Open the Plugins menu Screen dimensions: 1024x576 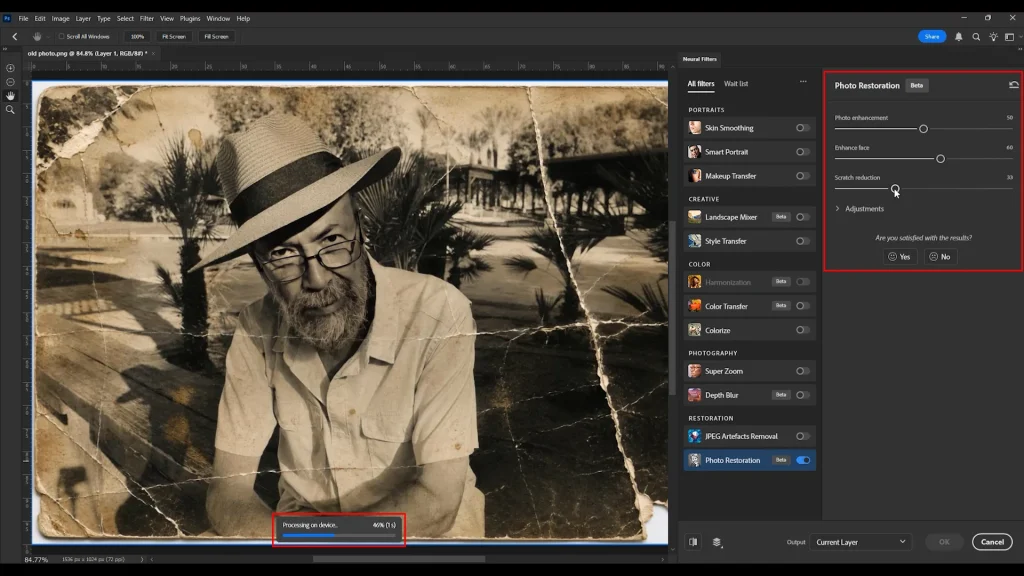tap(190, 18)
